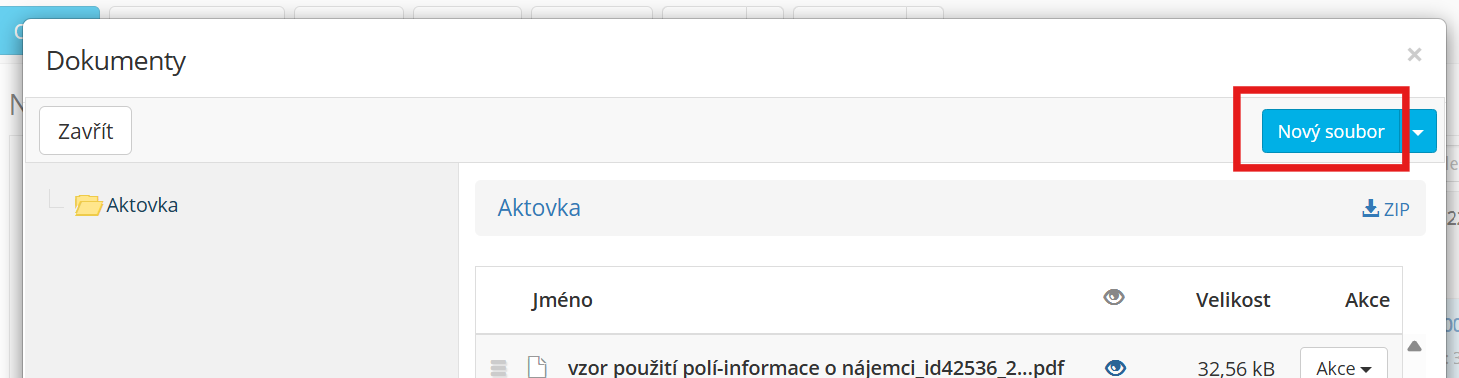Open the vzor použití polí-informace PDF file

(x=815, y=367)
